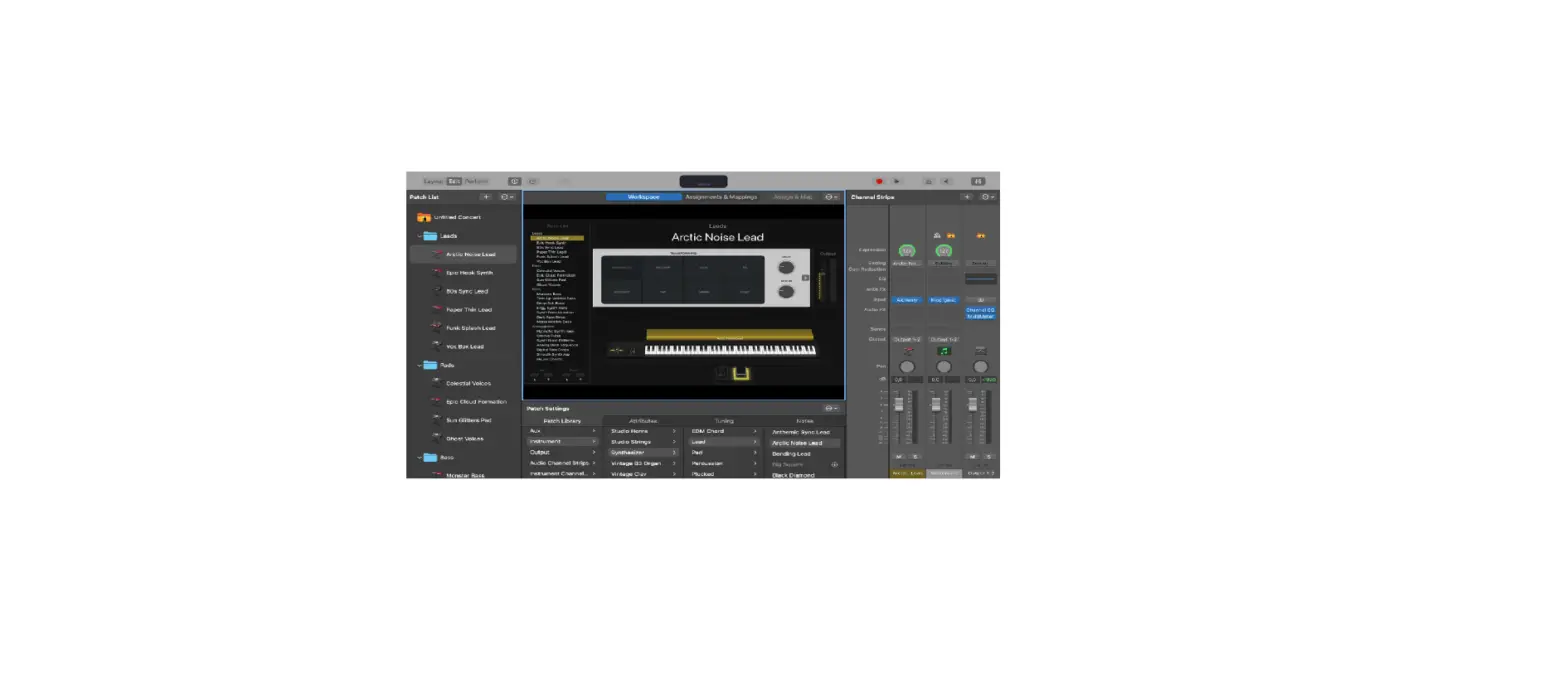Select the Sun Glitters Pad patch icon
The width and height of the screenshot is (1568, 674).
click(x=437, y=420)
